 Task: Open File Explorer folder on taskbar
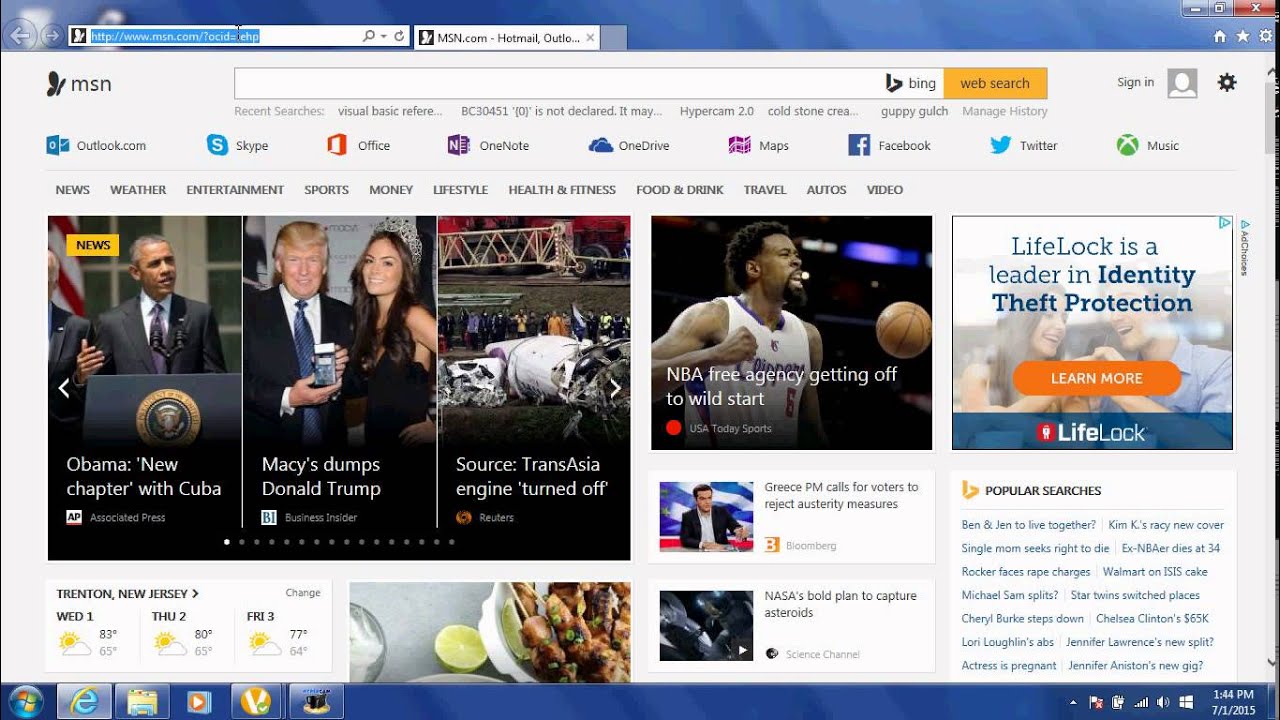pos(141,701)
